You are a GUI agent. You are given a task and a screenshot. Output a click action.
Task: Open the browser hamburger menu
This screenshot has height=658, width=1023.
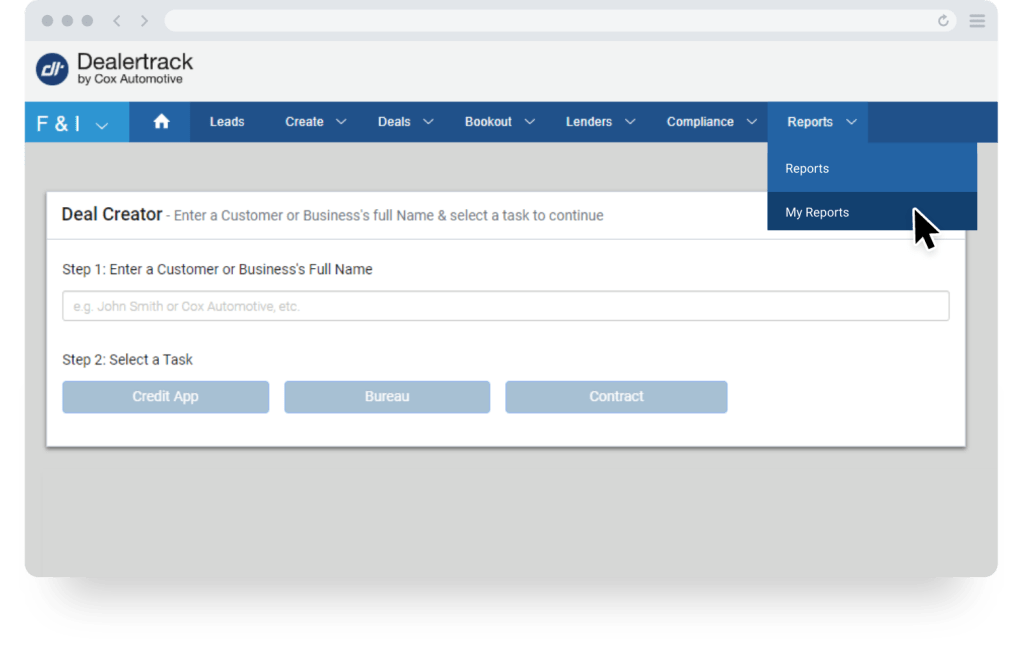[x=977, y=21]
